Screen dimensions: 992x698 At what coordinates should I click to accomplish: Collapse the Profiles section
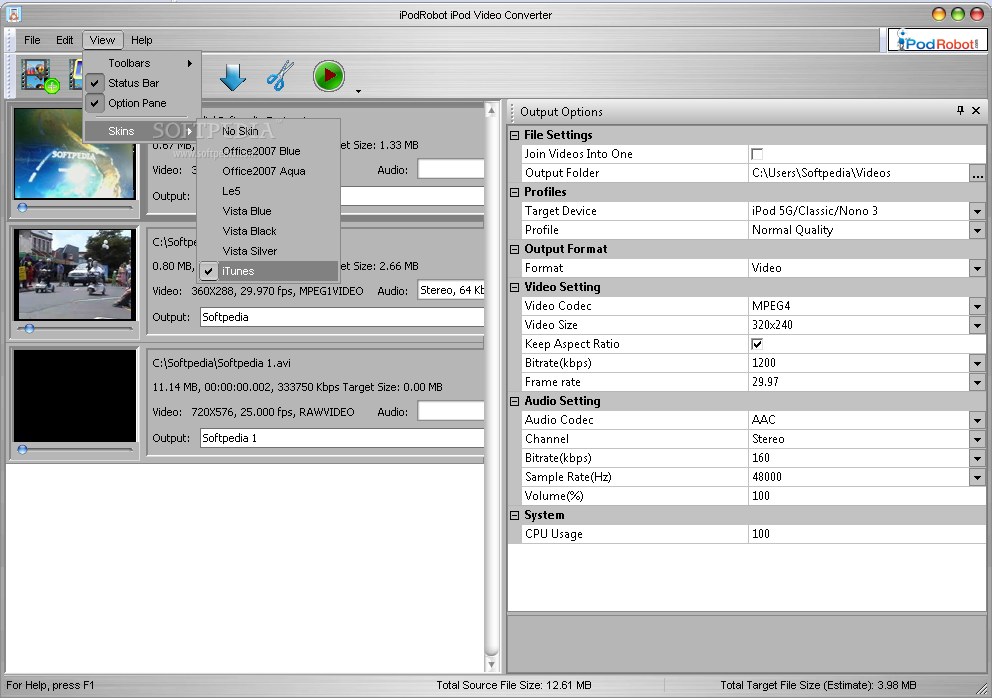coord(514,192)
